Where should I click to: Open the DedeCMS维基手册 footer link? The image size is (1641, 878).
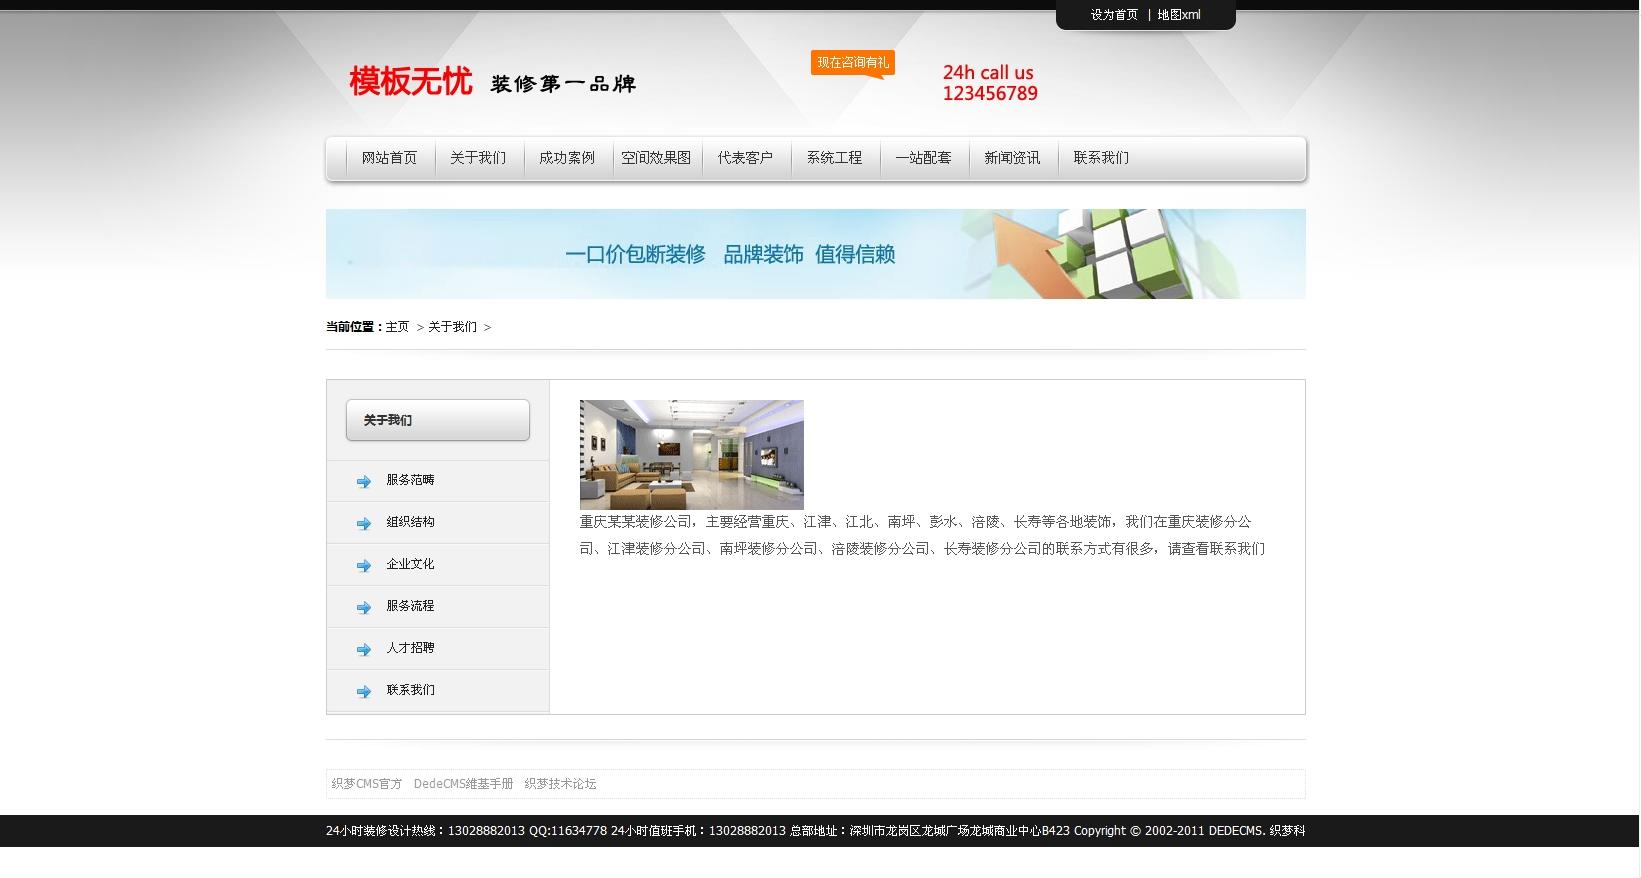(x=463, y=784)
